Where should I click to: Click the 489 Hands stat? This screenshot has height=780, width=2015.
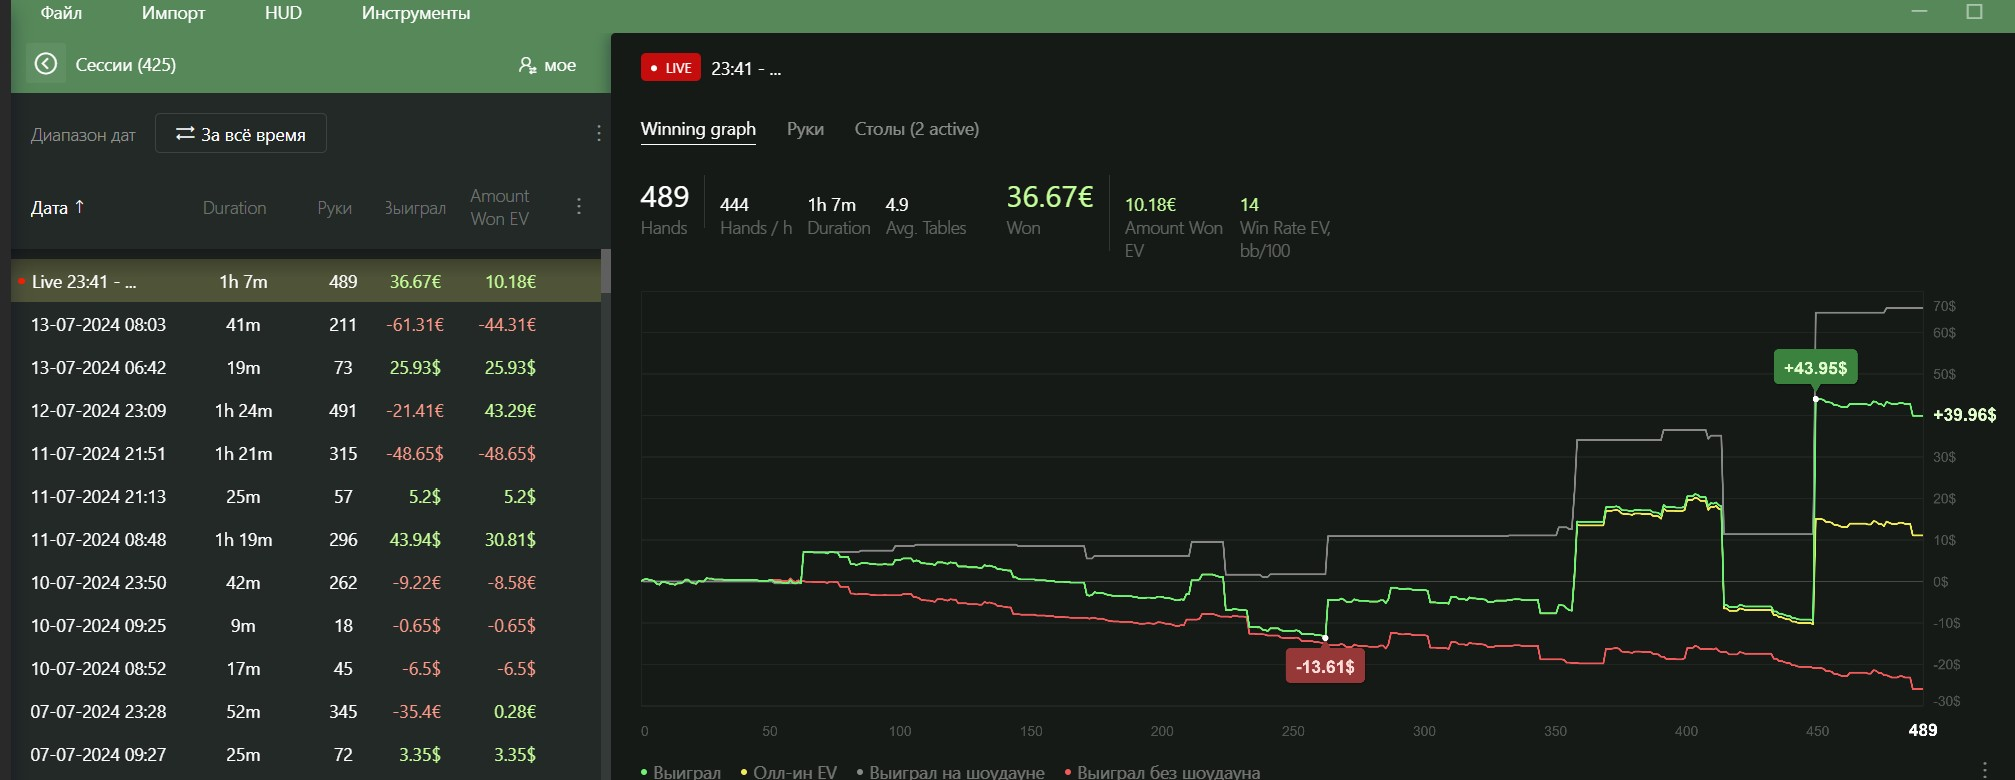point(664,209)
